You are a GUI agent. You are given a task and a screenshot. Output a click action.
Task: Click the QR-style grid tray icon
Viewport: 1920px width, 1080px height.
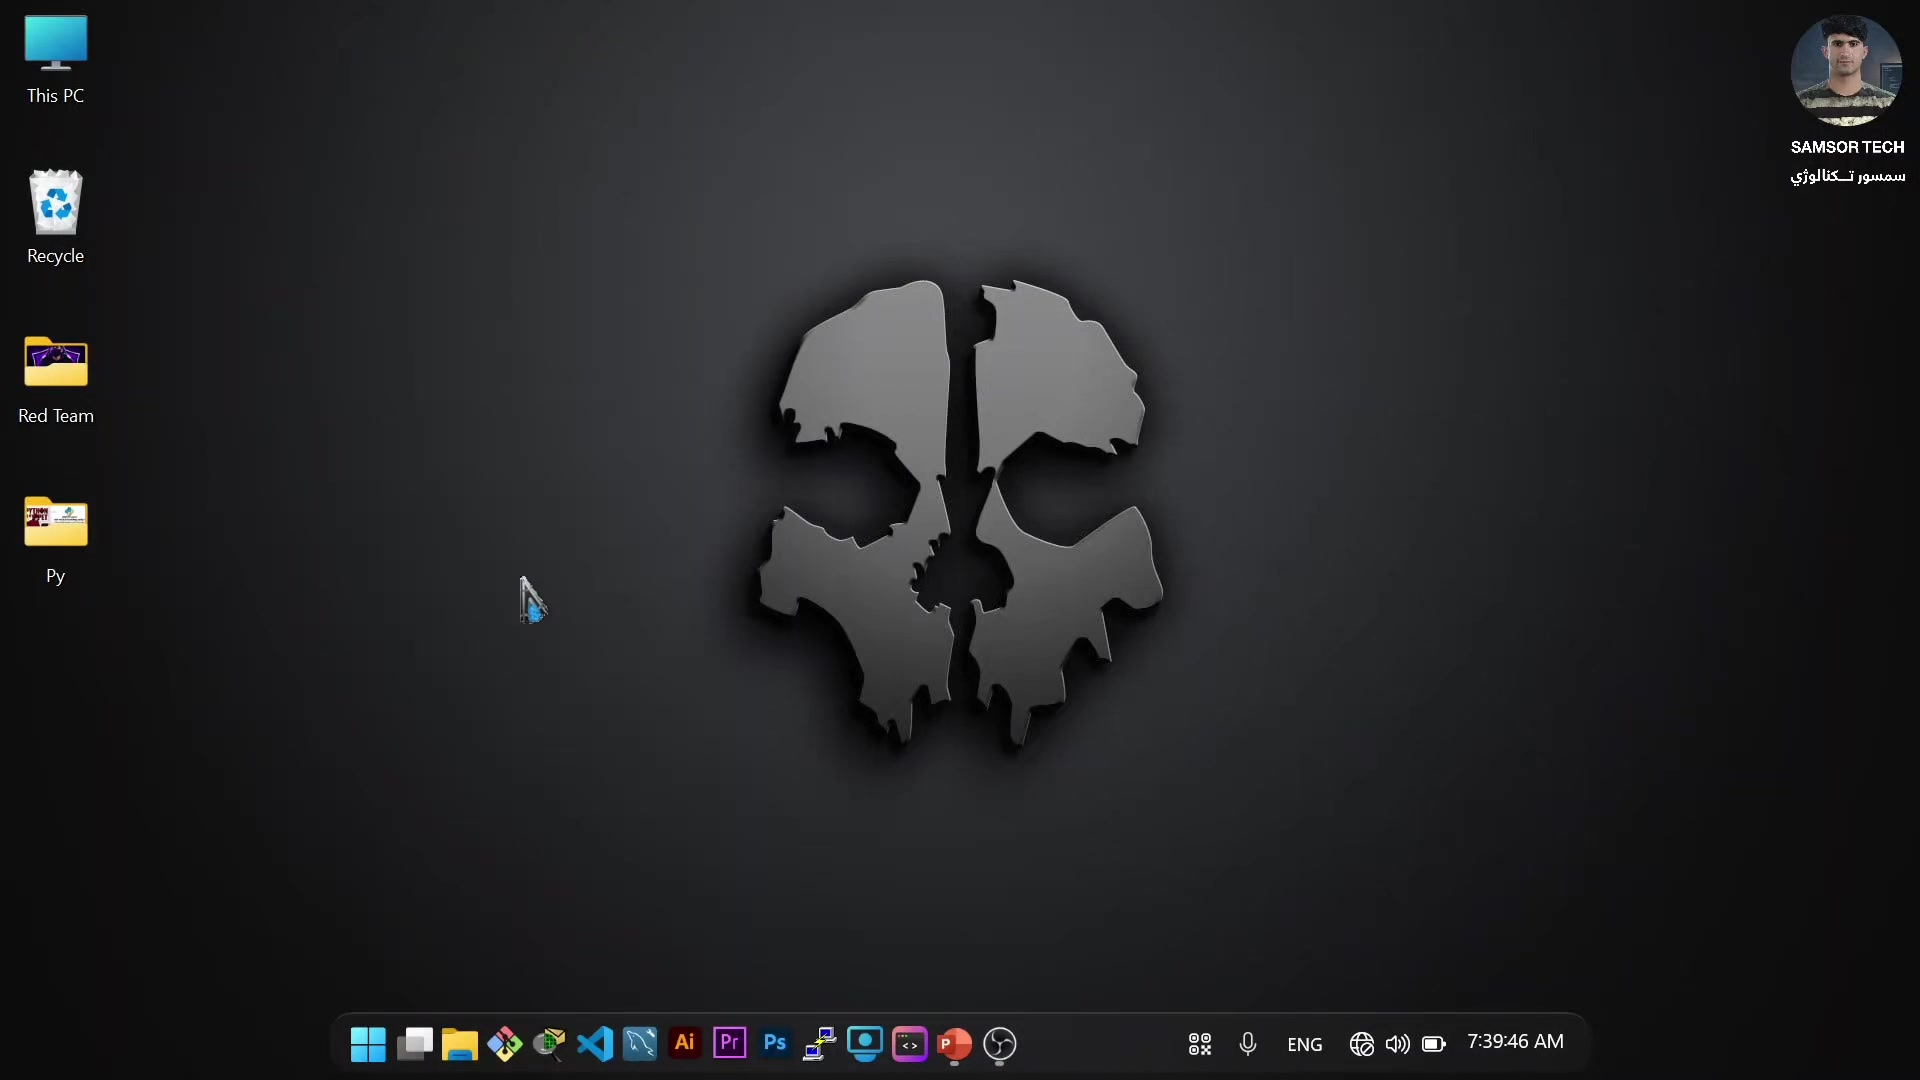pyautogui.click(x=1200, y=1044)
